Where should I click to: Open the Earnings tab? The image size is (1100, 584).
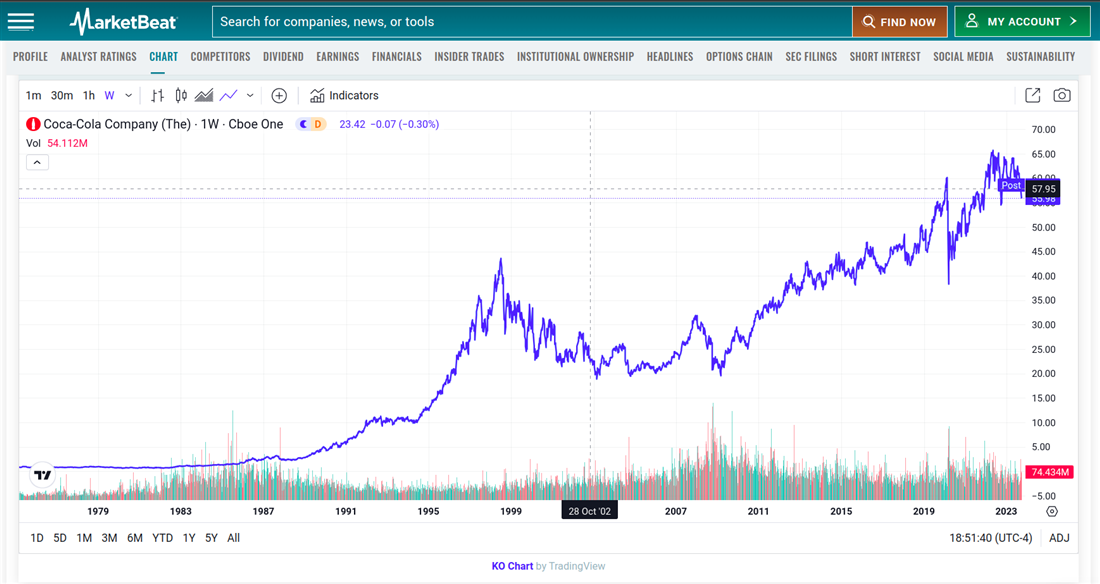(337, 57)
